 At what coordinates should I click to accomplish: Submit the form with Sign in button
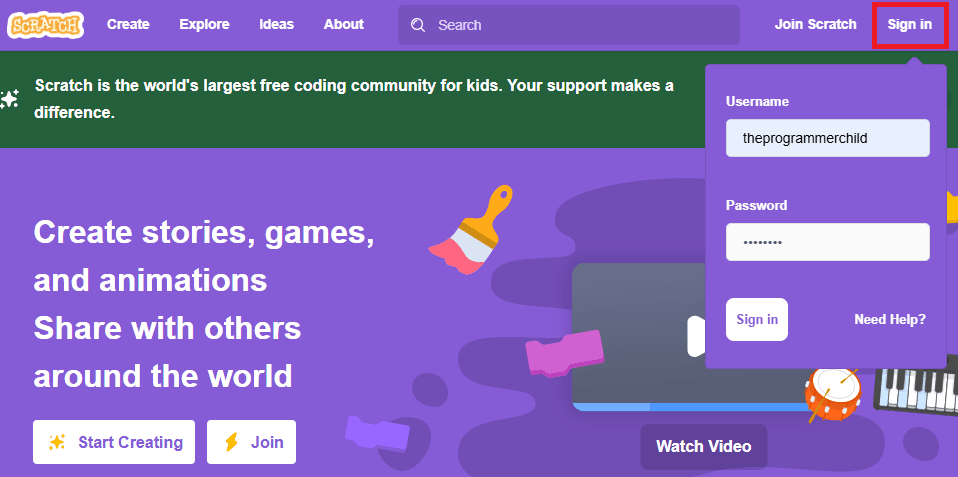tap(757, 319)
